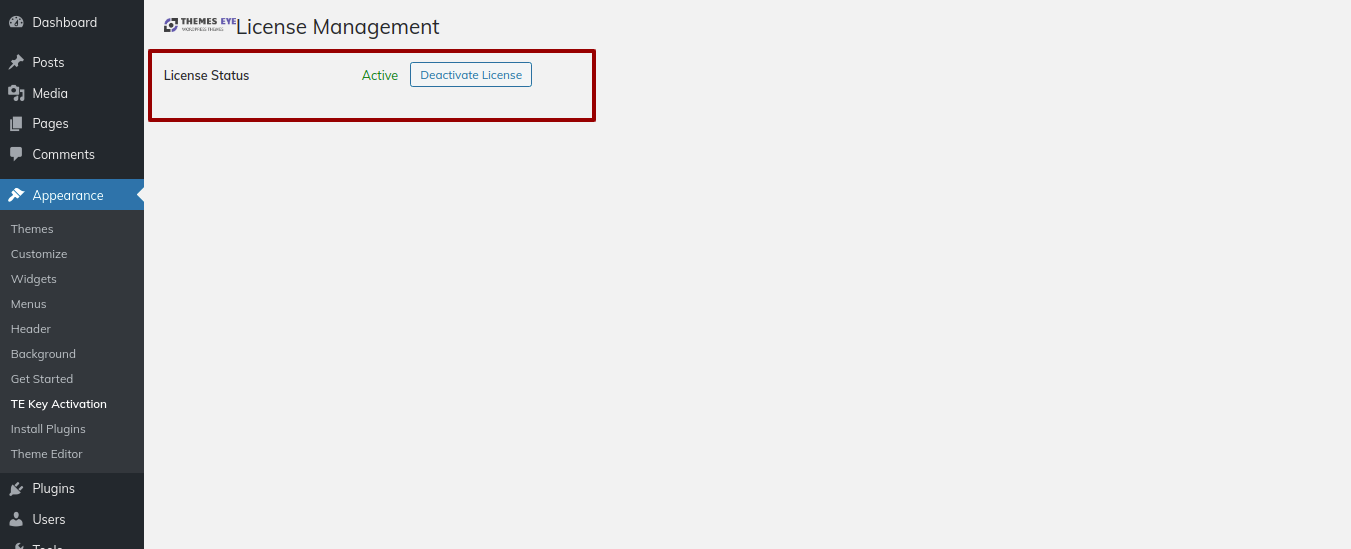Open the Theme Editor submenu item

[x=47, y=454]
